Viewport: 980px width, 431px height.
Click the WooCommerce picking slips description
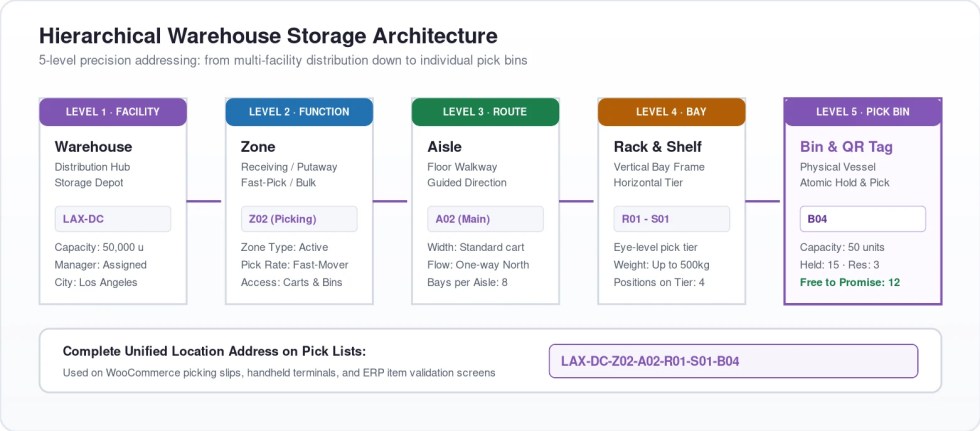point(279,373)
